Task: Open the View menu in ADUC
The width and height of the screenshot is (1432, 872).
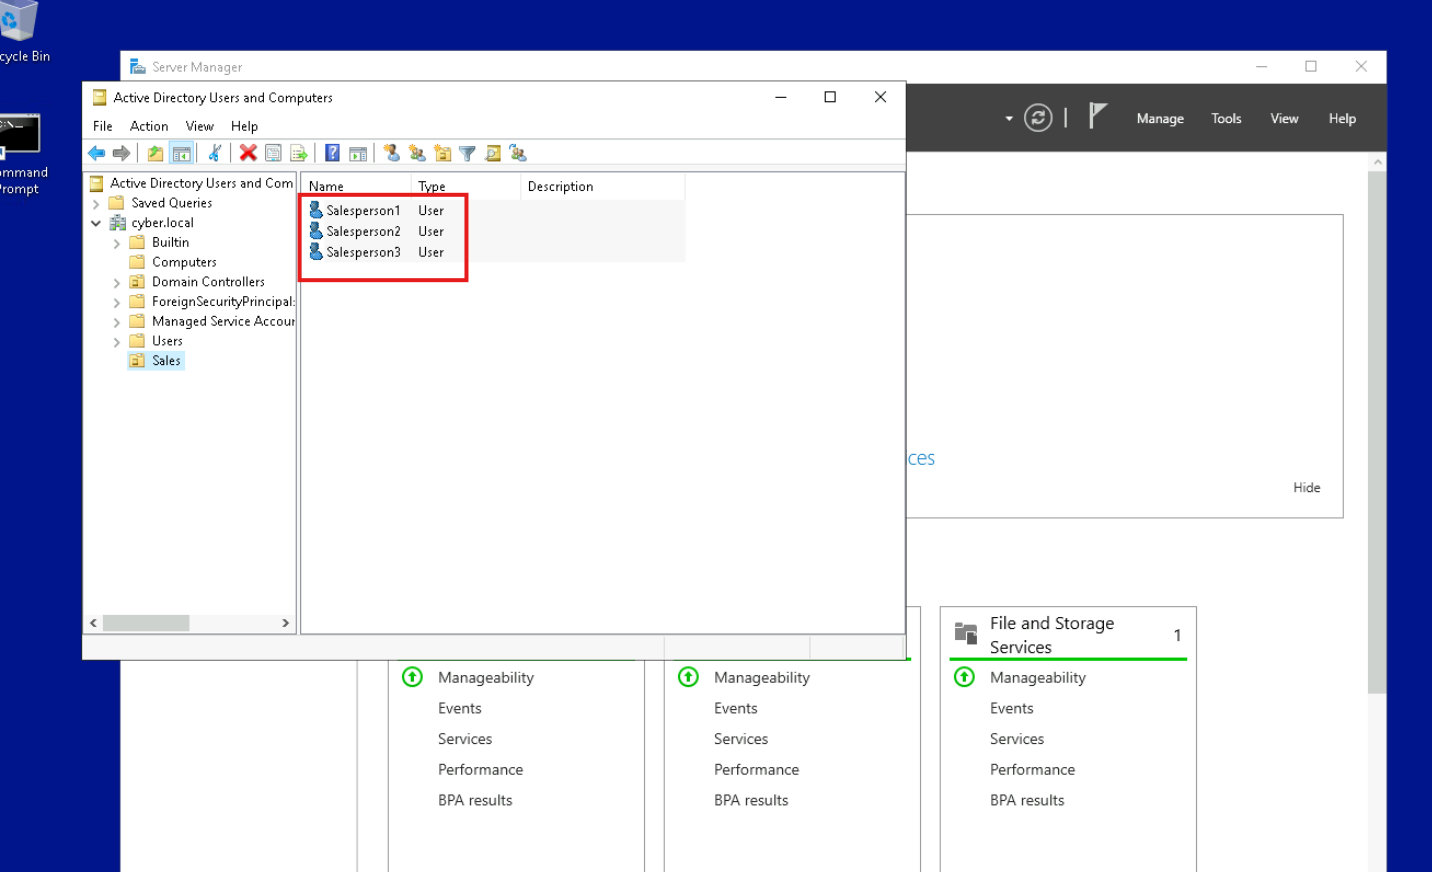Action: (x=200, y=126)
